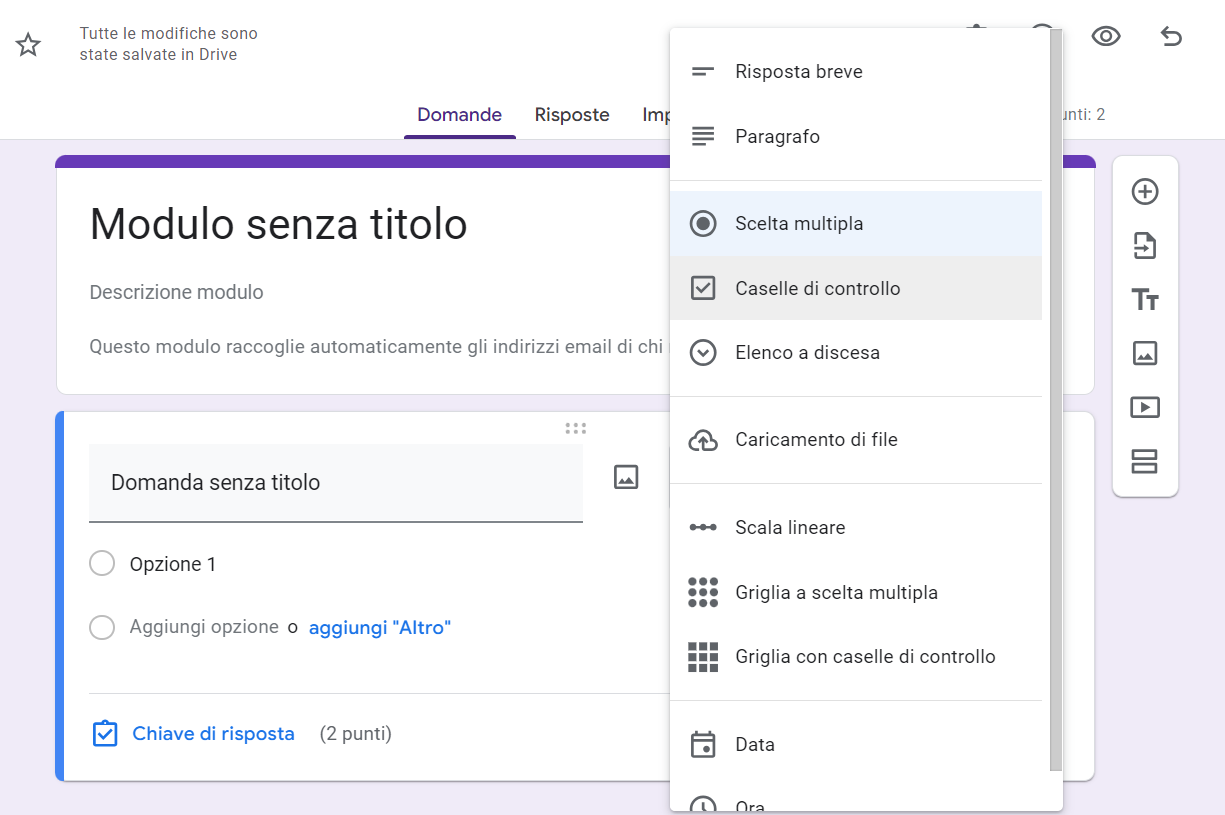The width and height of the screenshot is (1225, 815).
Task: Add title and description block
Action: [1144, 300]
